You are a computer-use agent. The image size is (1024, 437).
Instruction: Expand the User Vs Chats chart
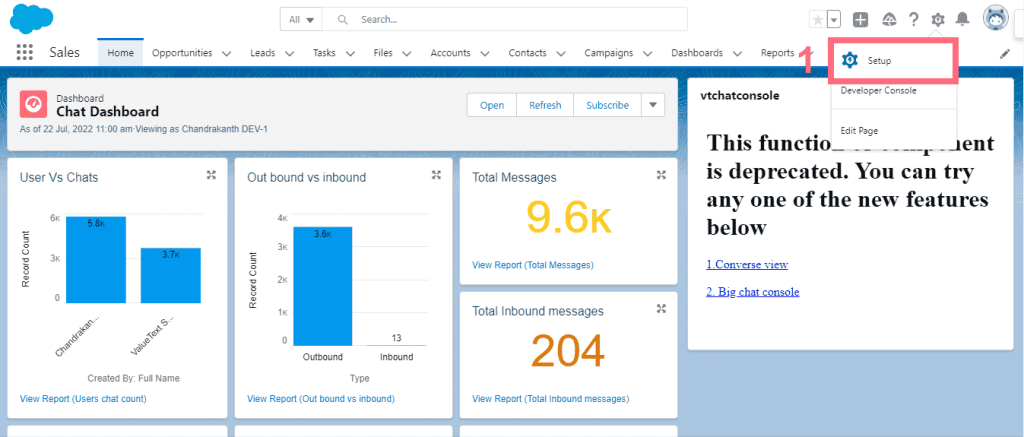(x=211, y=175)
